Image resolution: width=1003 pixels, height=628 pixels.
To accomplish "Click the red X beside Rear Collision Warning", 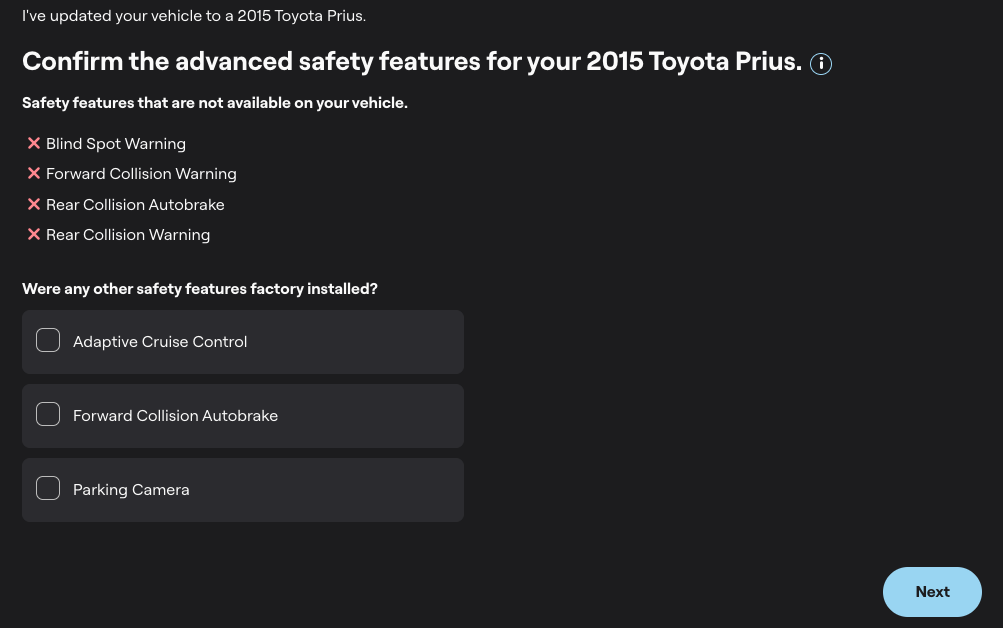I will [34, 234].
